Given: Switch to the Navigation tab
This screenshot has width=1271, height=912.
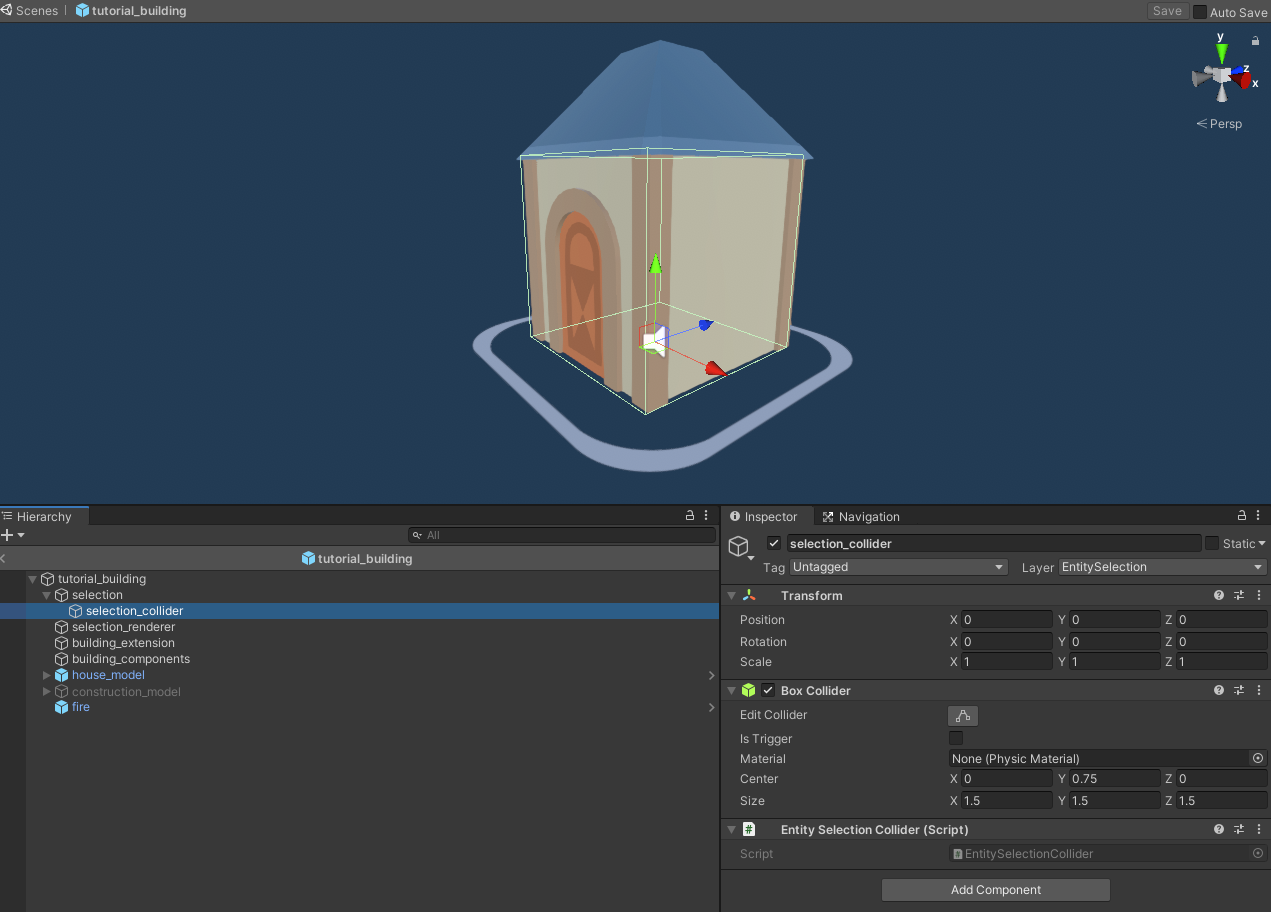Looking at the screenshot, I should click(860, 517).
